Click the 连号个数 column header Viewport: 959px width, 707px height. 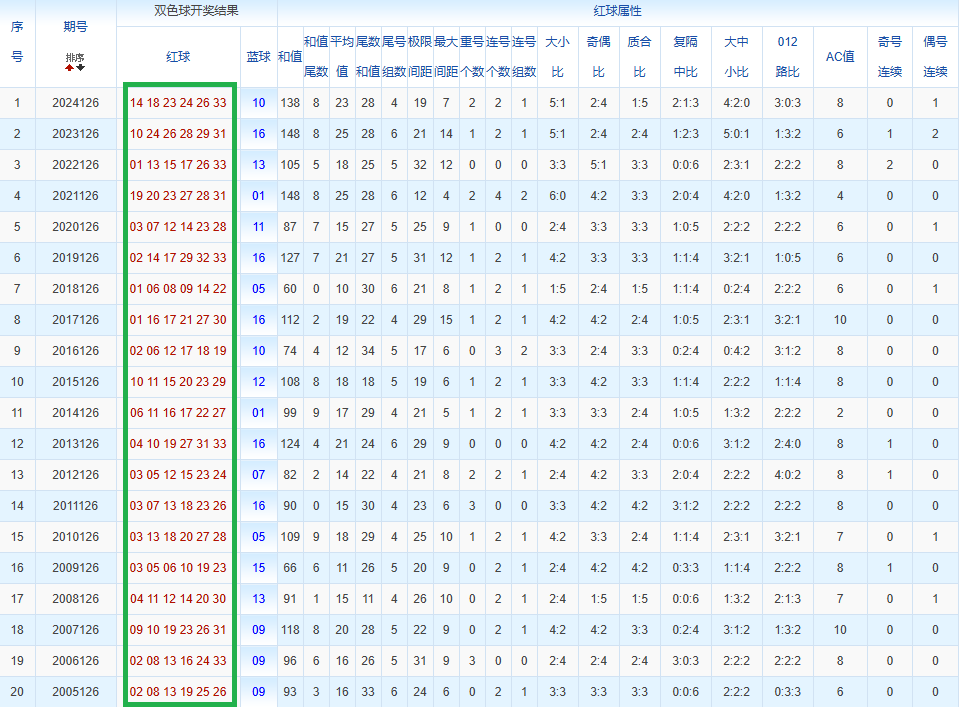coord(498,56)
